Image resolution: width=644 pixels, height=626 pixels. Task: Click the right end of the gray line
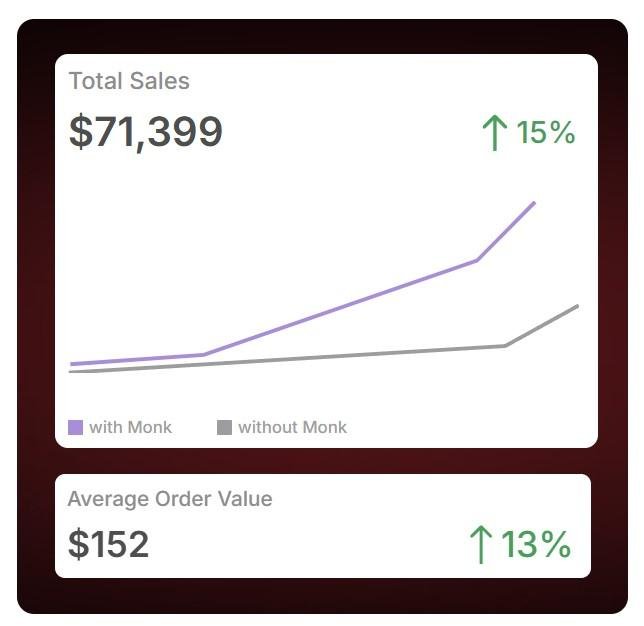[x=577, y=306]
